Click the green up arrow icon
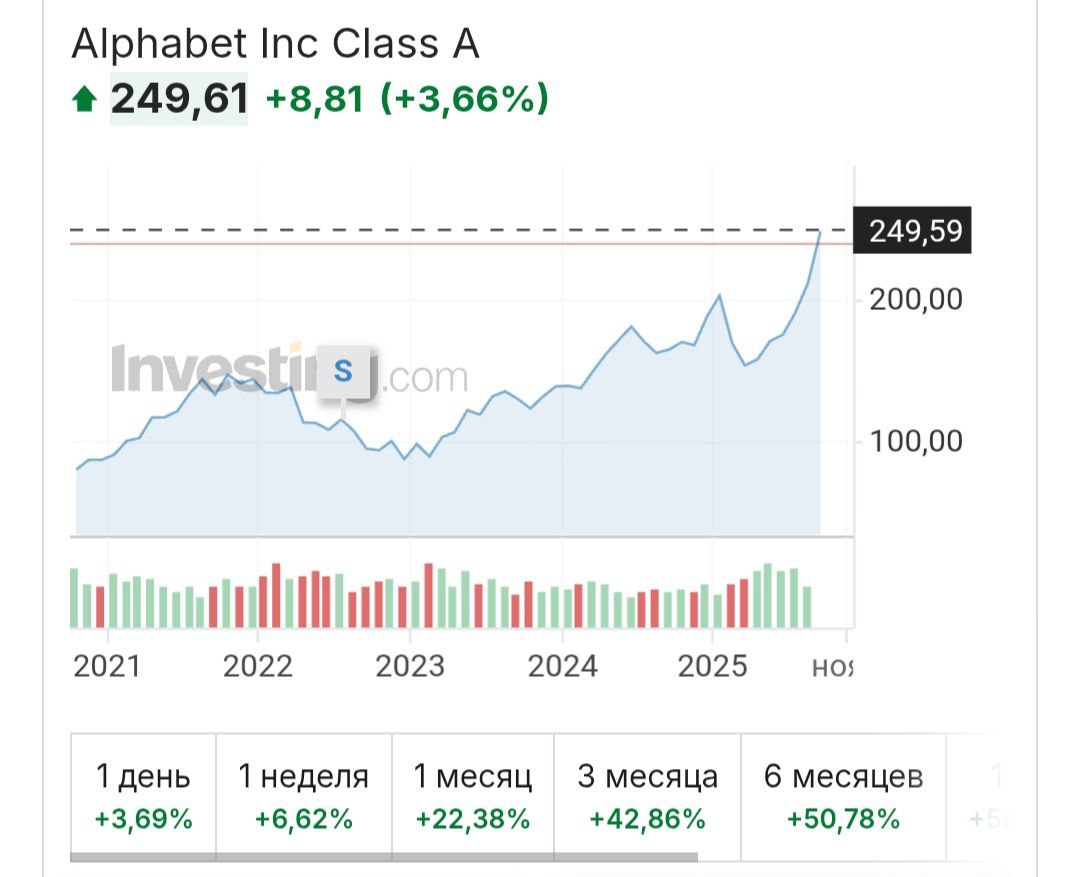 pos(84,99)
